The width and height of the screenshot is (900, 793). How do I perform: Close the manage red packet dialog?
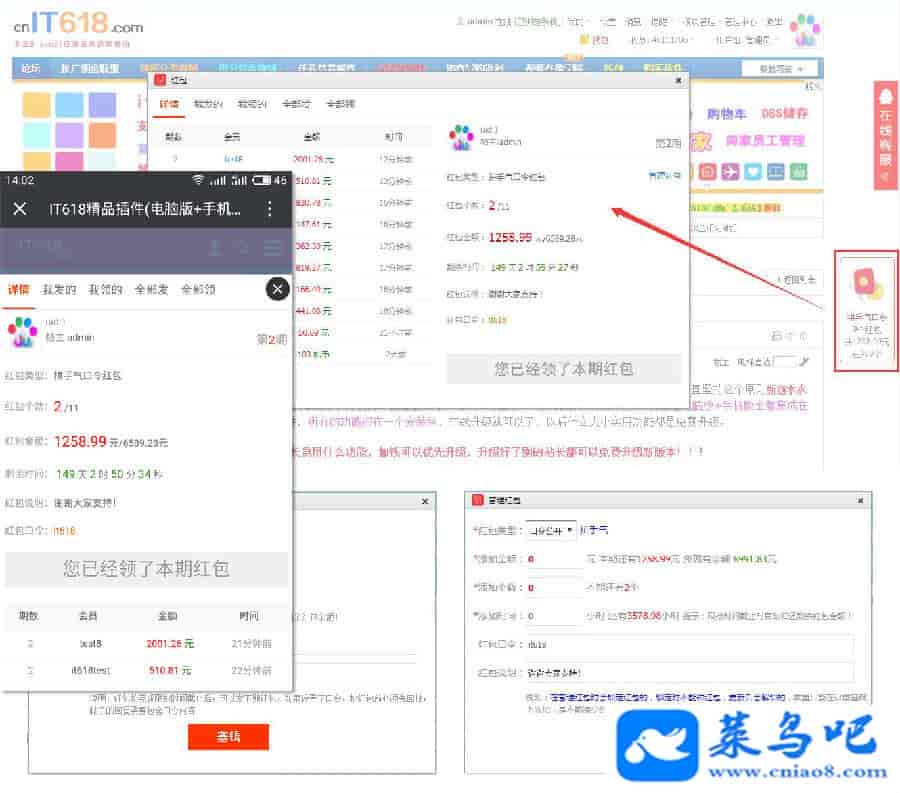tap(860, 500)
